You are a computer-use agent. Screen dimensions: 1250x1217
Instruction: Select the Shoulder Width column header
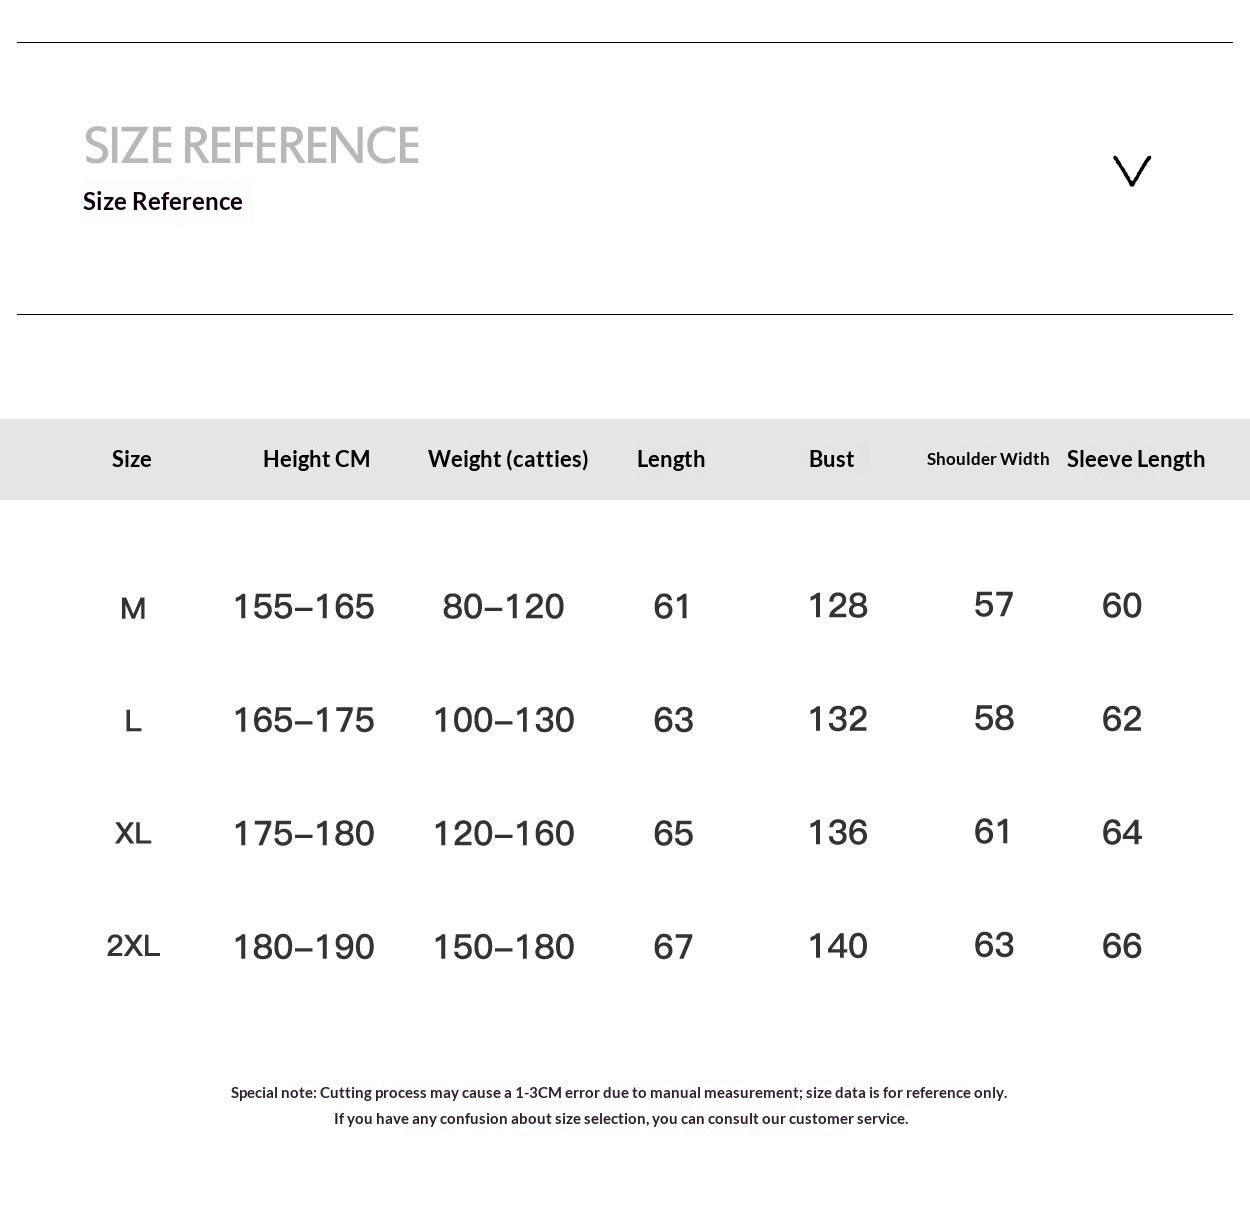pyautogui.click(x=988, y=459)
